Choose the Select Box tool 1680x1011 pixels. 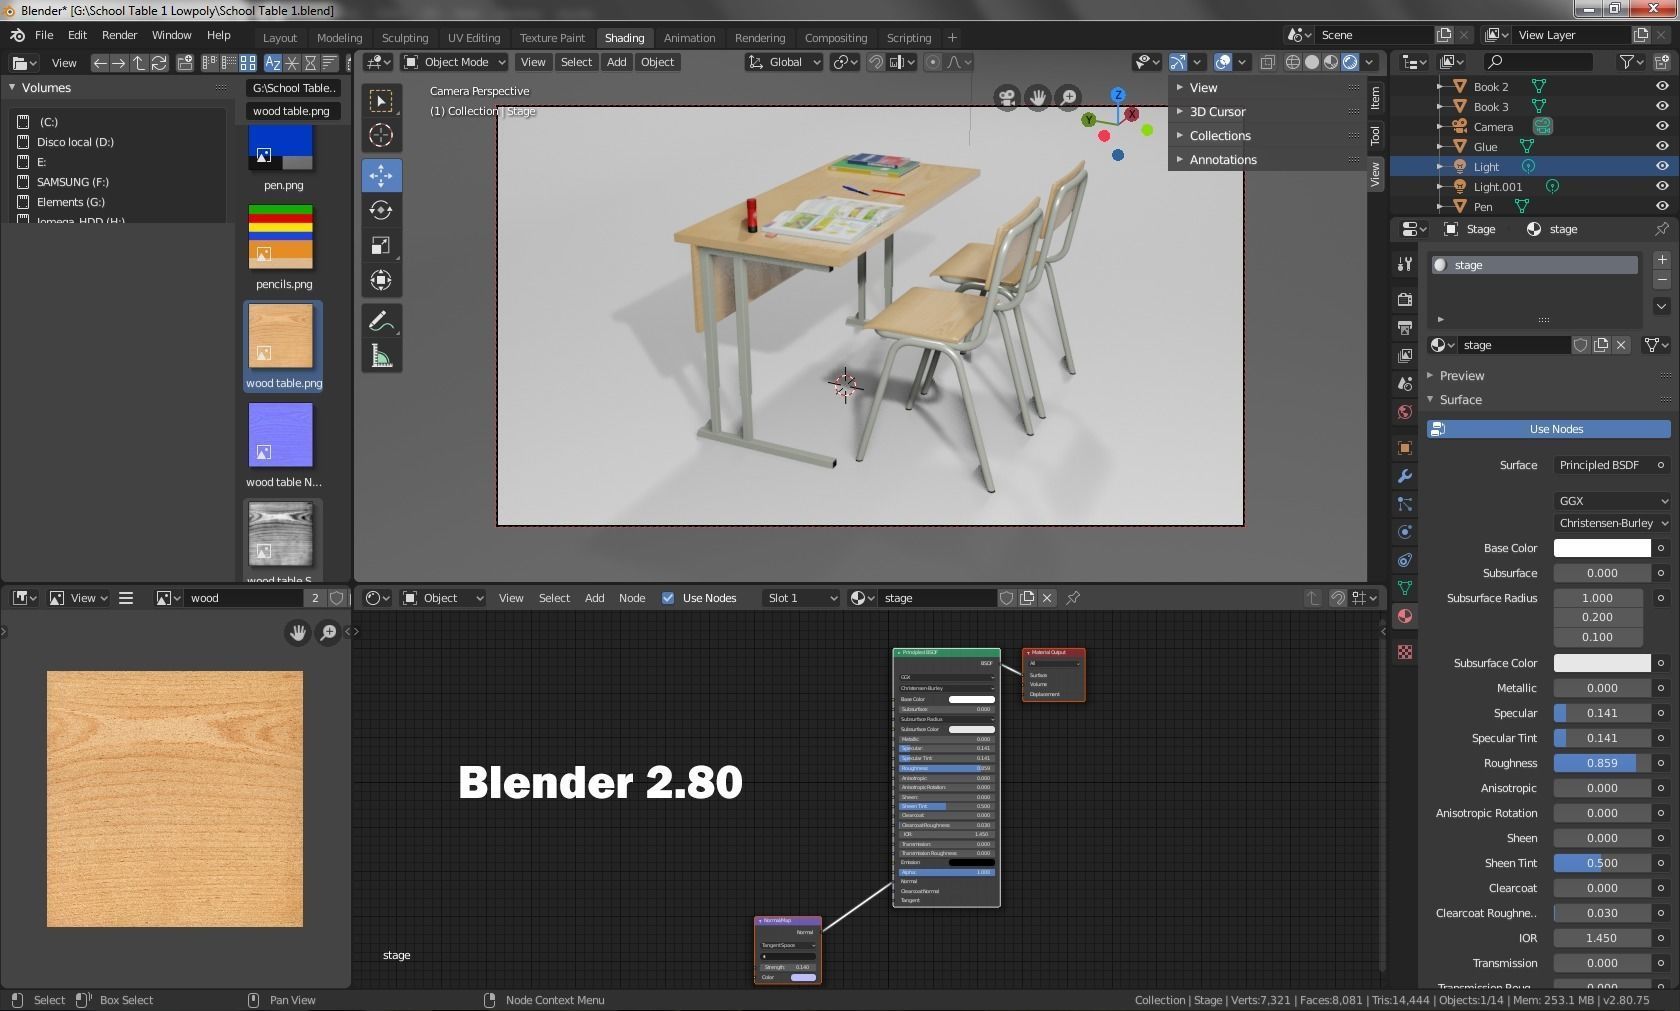click(381, 100)
